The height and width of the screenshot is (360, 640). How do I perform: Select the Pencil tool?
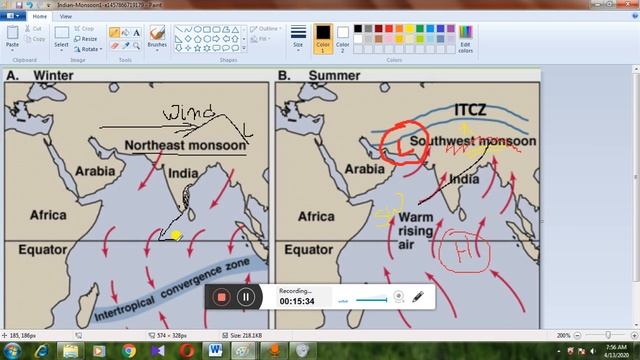[x=114, y=32]
